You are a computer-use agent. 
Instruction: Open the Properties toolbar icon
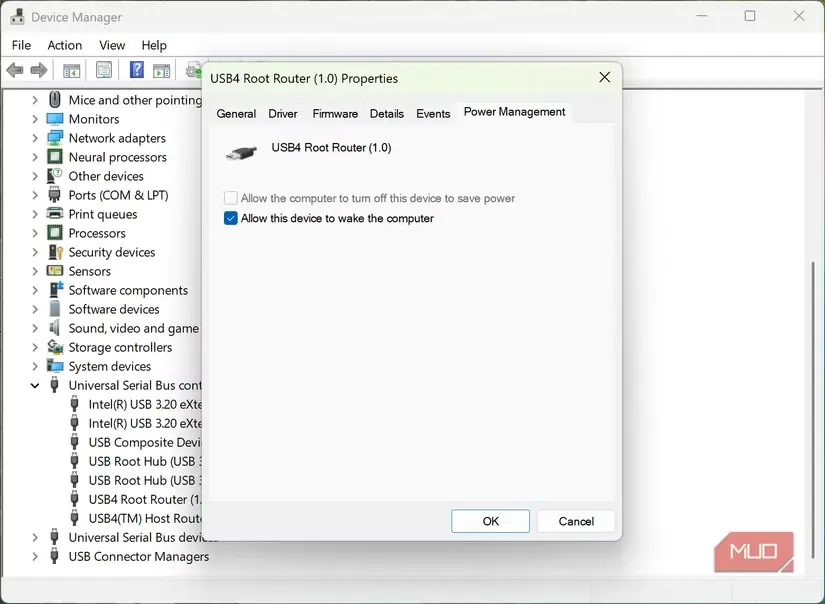104,70
